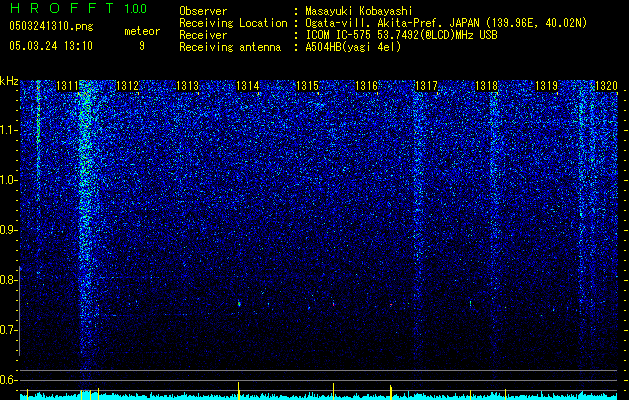Click the 1.1 kHz axis tick label
Image resolution: width=629 pixels, height=400 pixels.
pyautogui.click(x=8, y=130)
